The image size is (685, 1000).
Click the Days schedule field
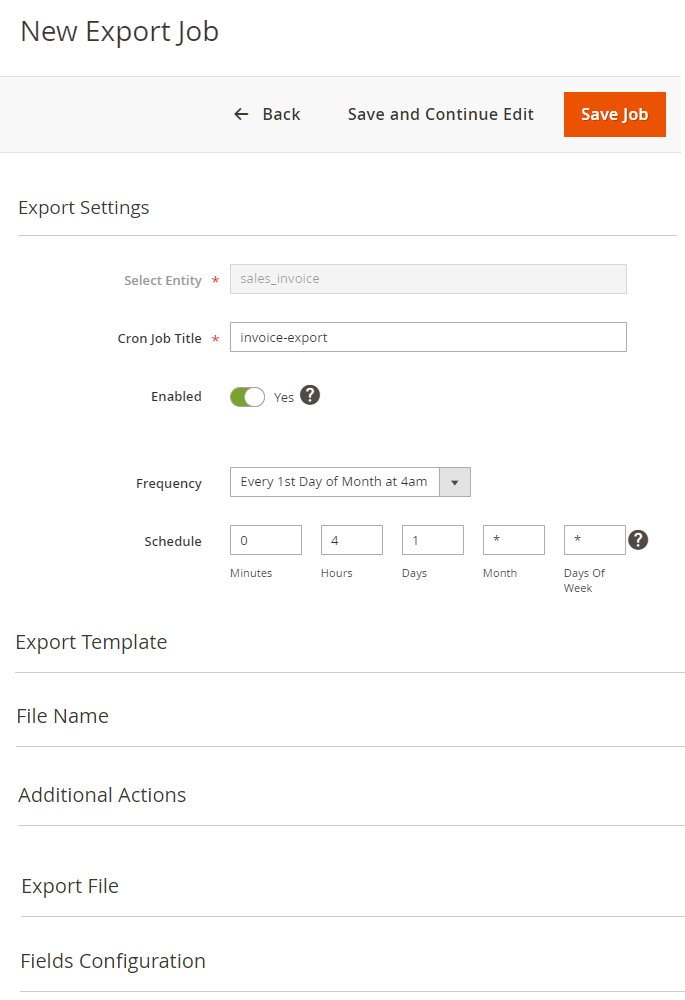pyautogui.click(x=432, y=540)
